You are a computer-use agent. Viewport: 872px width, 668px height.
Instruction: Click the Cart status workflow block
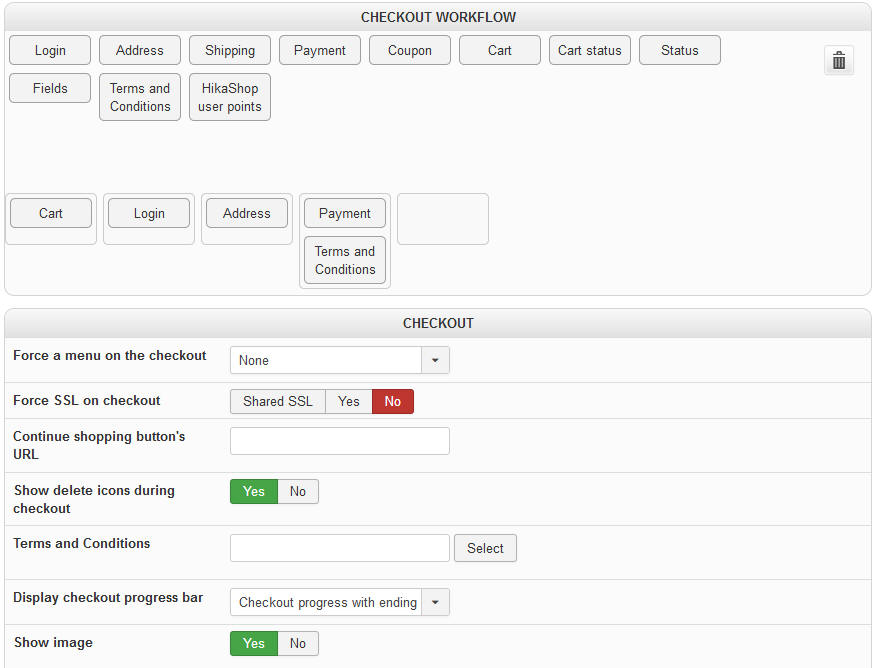coord(590,50)
